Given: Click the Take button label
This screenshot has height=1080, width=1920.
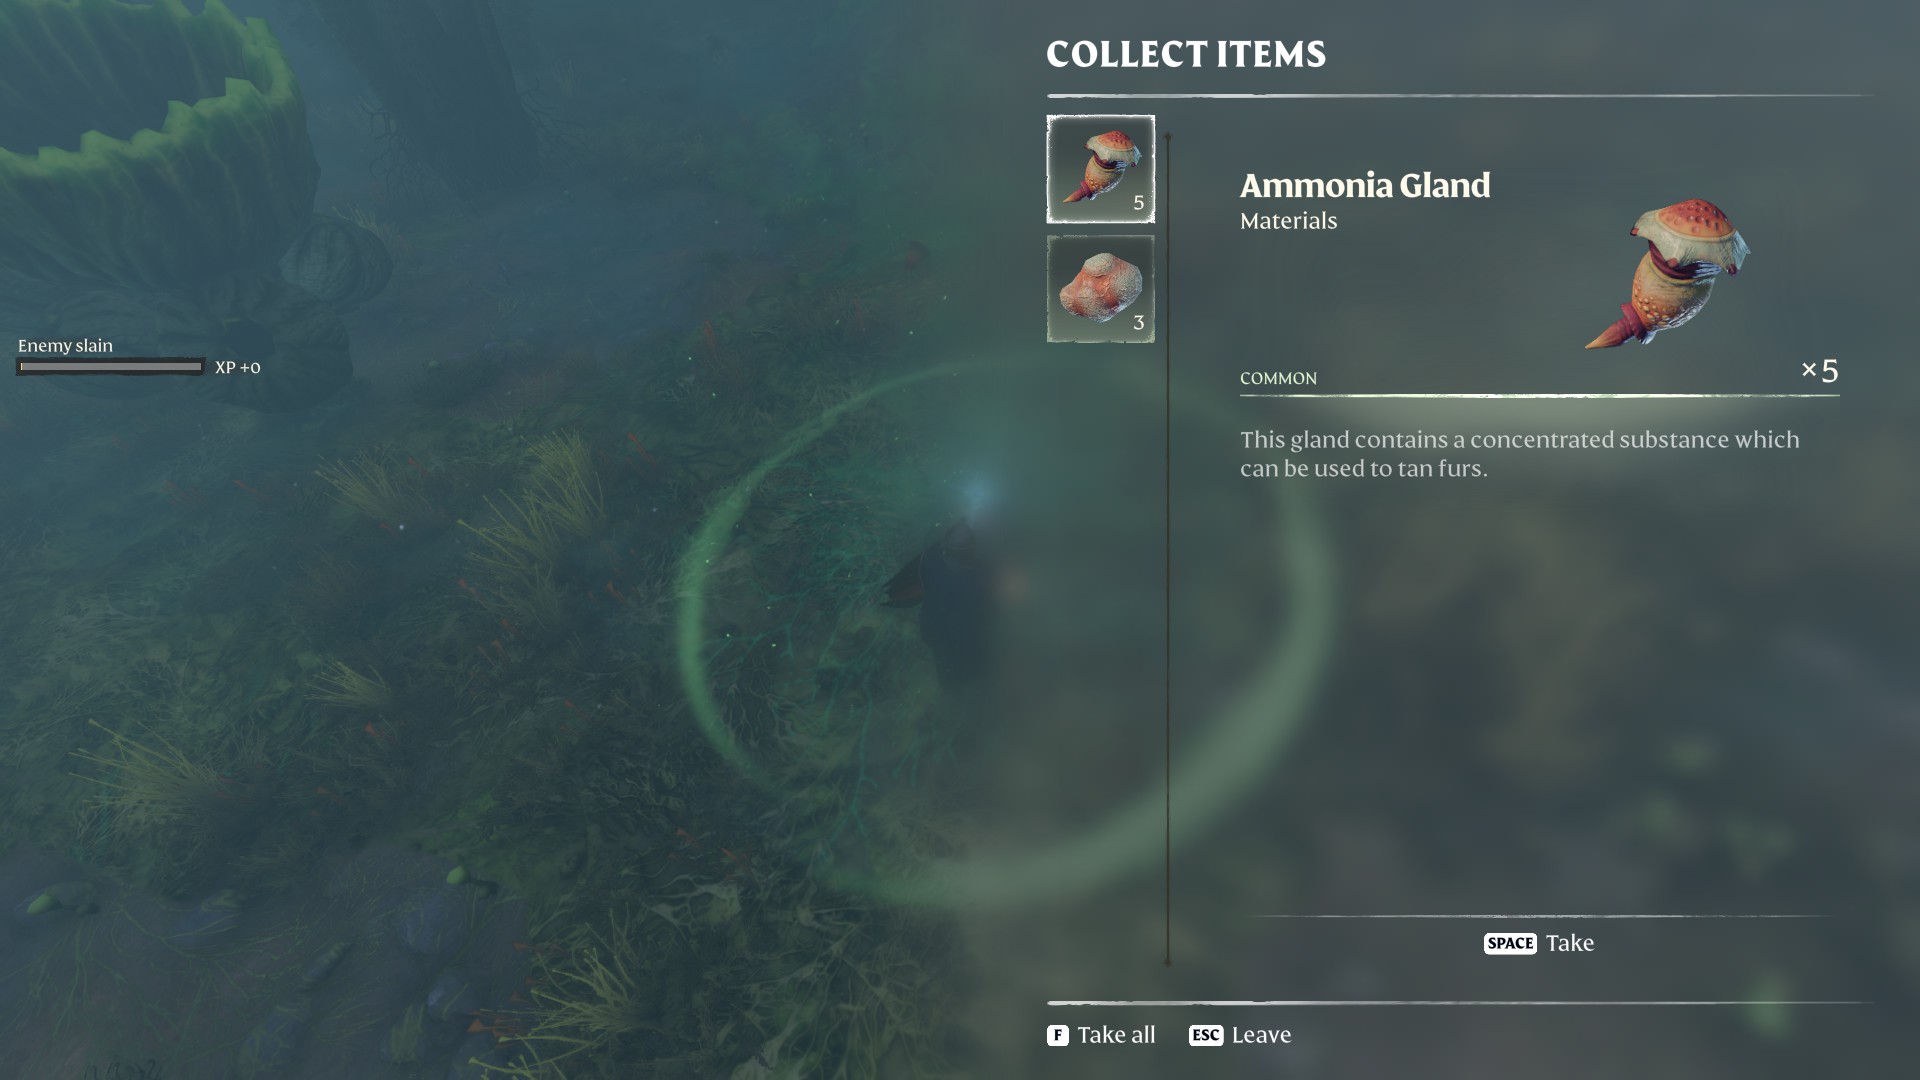Looking at the screenshot, I should (1570, 943).
